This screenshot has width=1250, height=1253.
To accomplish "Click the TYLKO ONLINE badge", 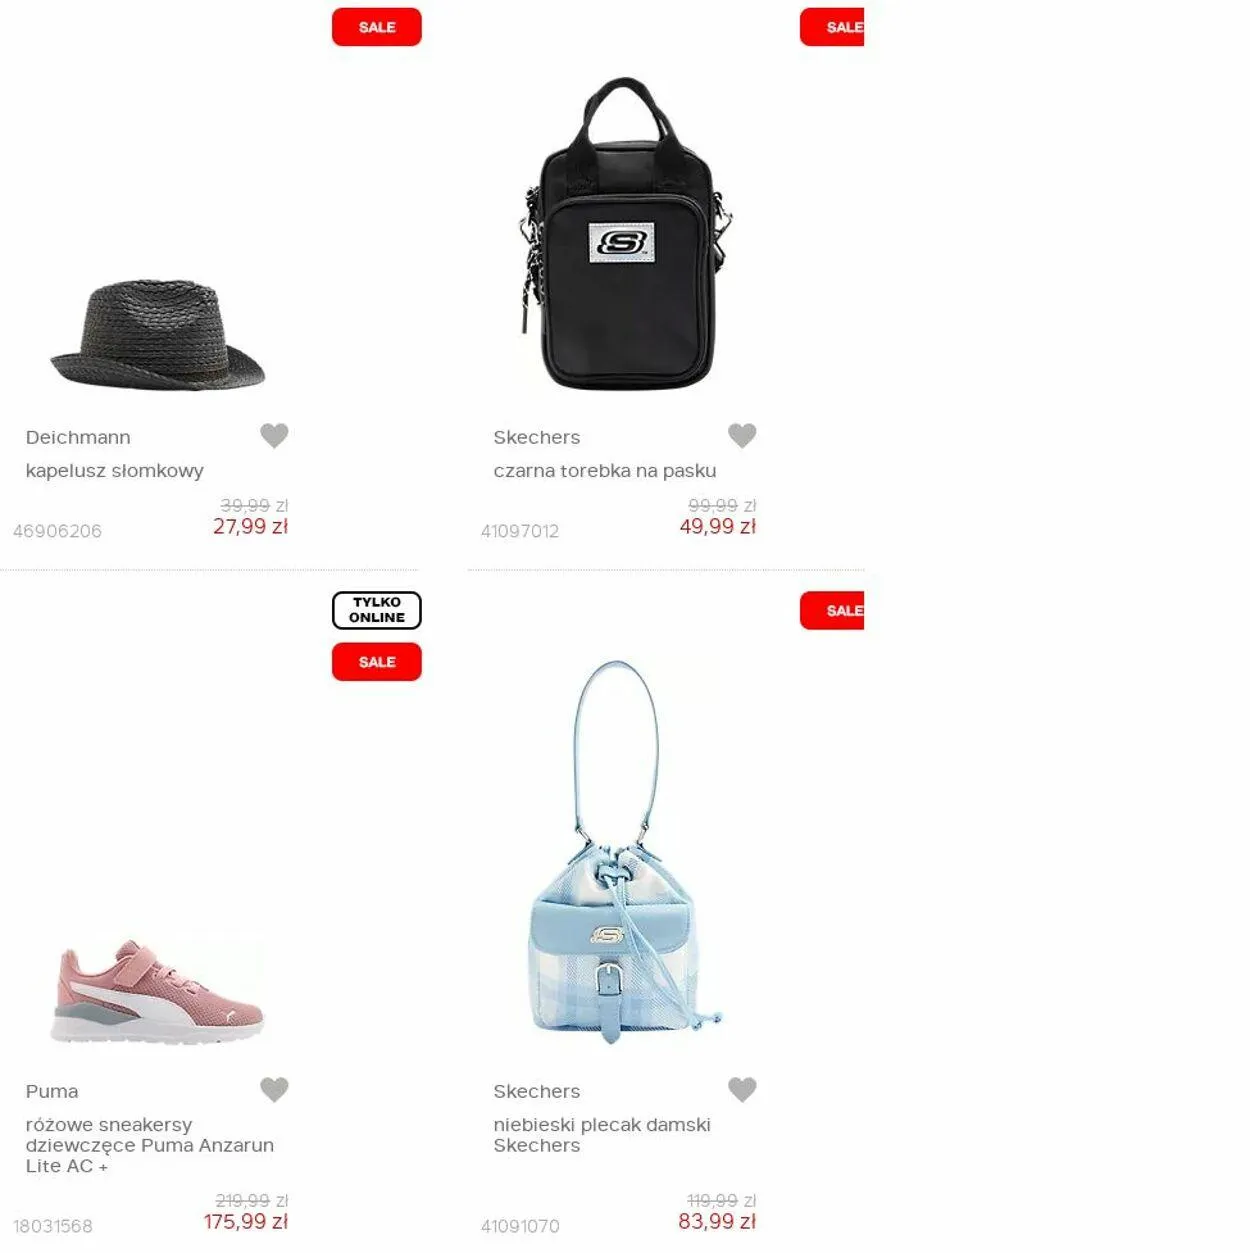I will pos(377,610).
